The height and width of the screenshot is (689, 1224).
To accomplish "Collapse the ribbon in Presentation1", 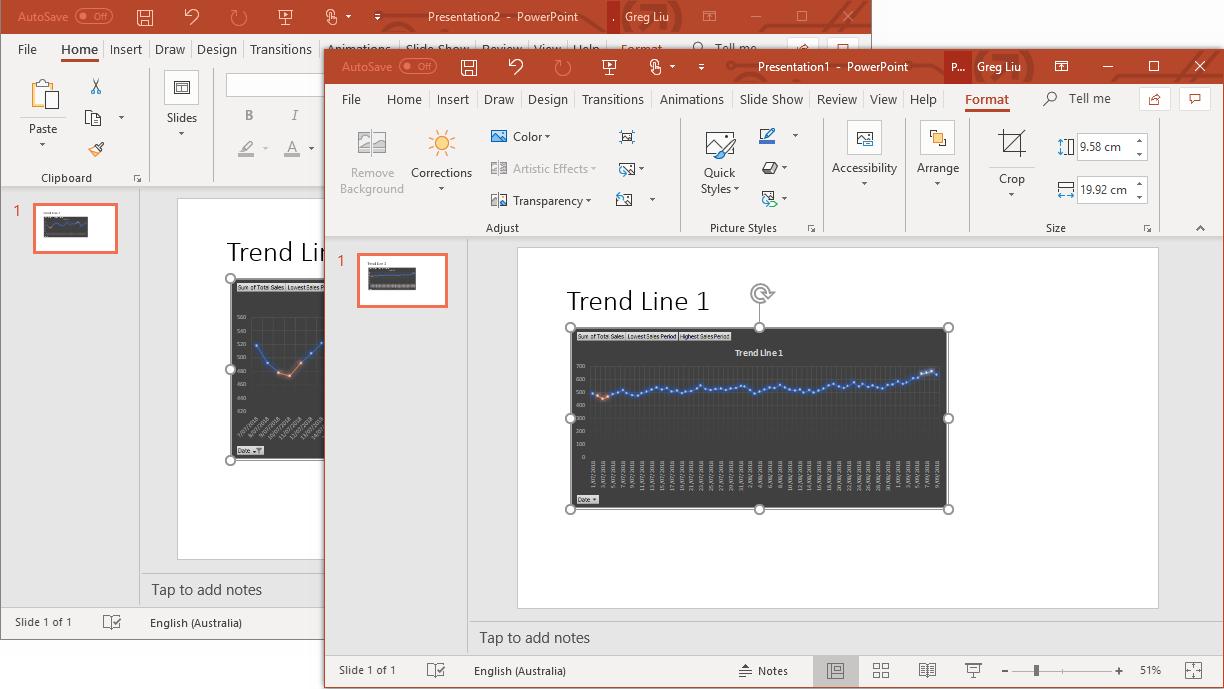I will tap(1200, 228).
